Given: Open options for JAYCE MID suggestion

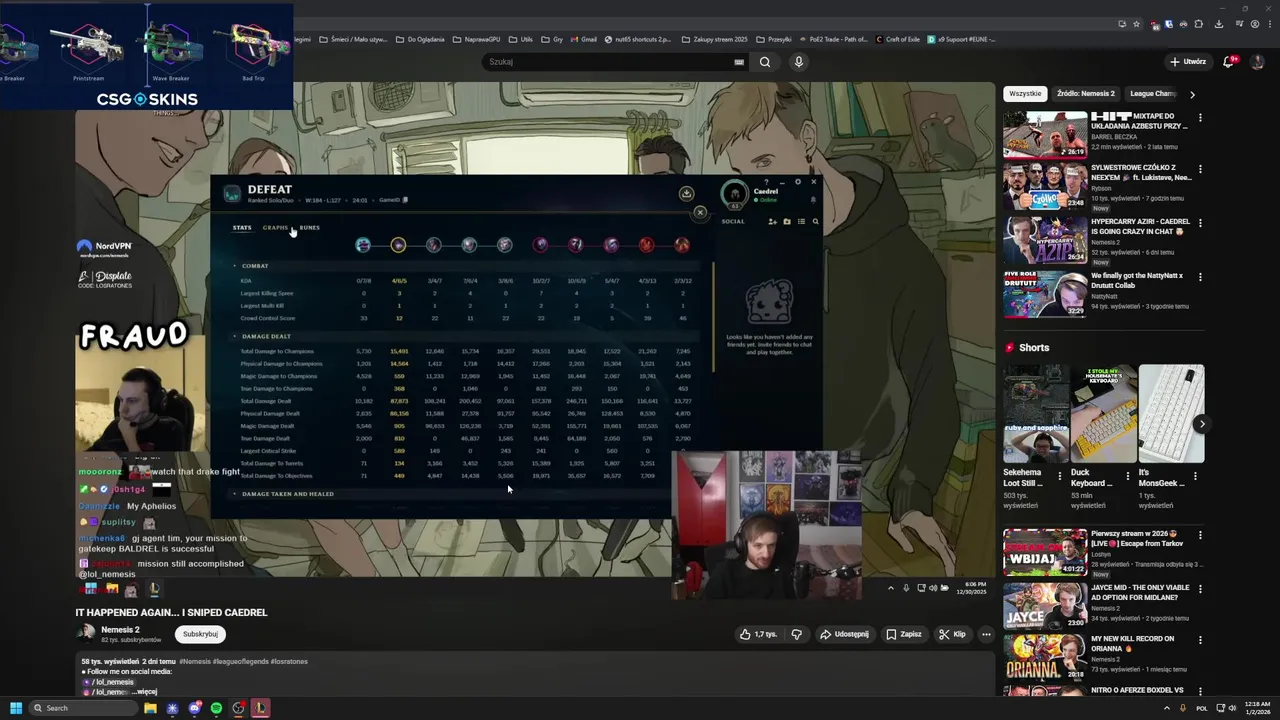Looking at the screenshot, I should 1200,588.
